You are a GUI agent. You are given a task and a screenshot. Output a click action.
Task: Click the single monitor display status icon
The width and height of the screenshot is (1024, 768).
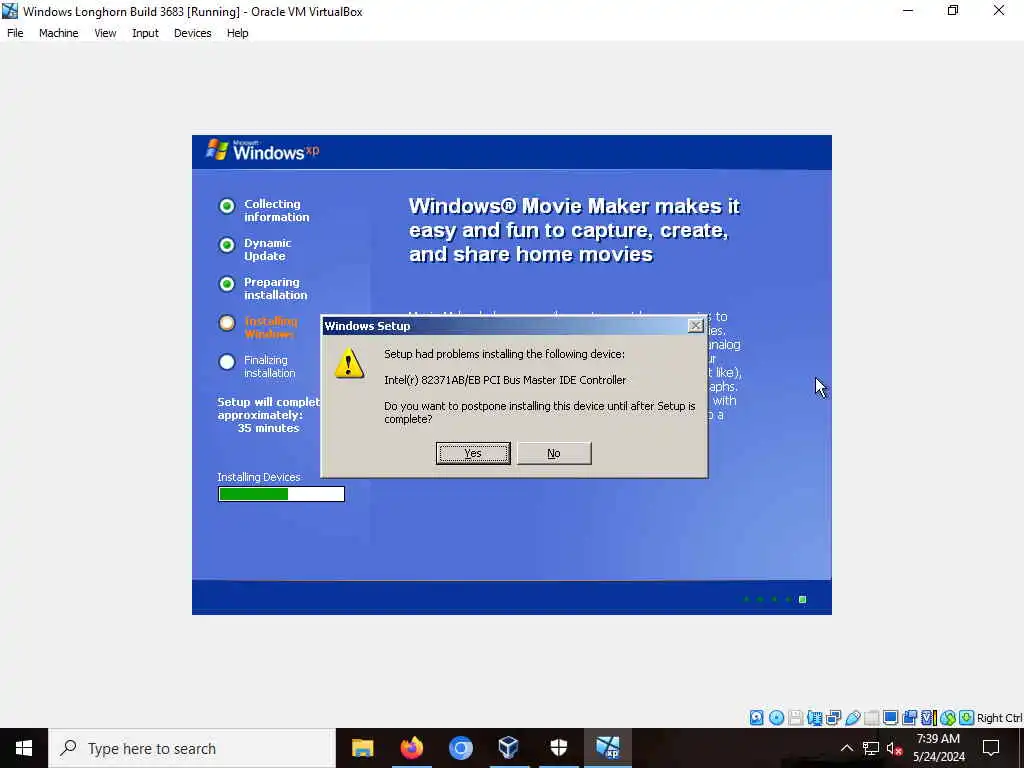(x=890, y=718)
